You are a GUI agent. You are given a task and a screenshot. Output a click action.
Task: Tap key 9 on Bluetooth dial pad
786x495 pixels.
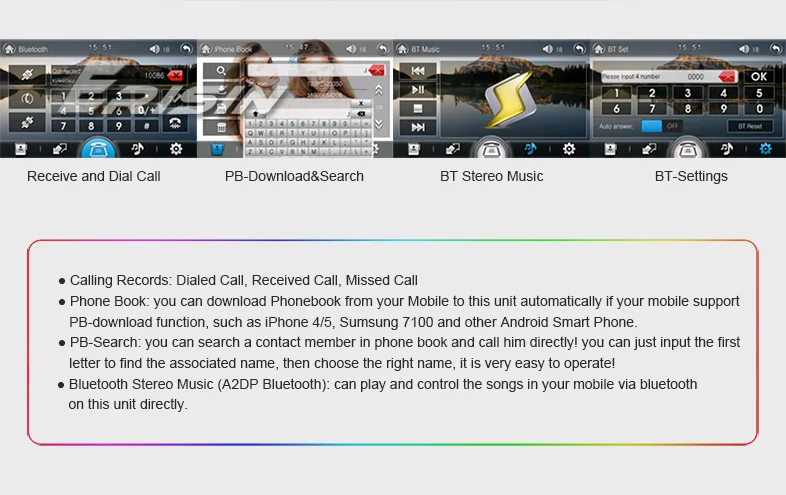119,125
